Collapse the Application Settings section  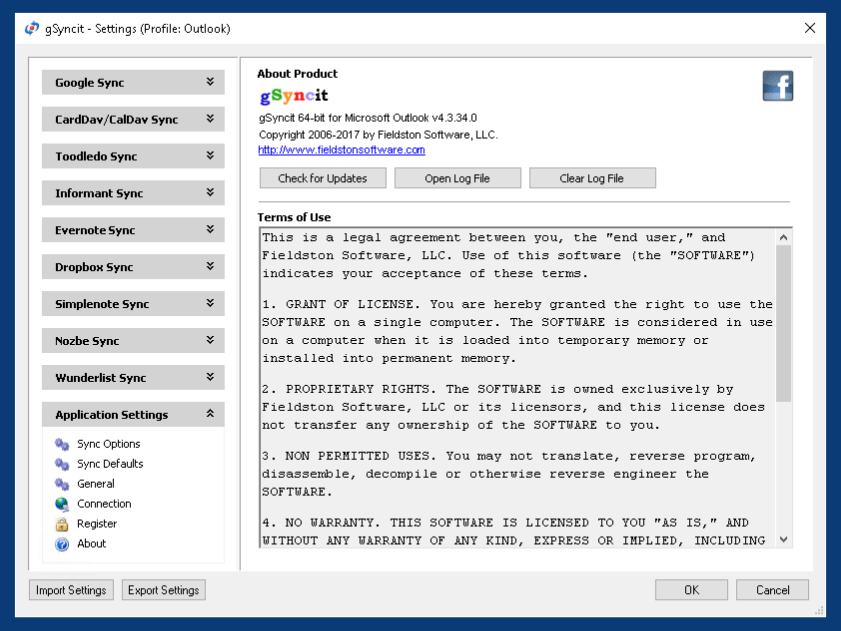[x=133, y=415]
